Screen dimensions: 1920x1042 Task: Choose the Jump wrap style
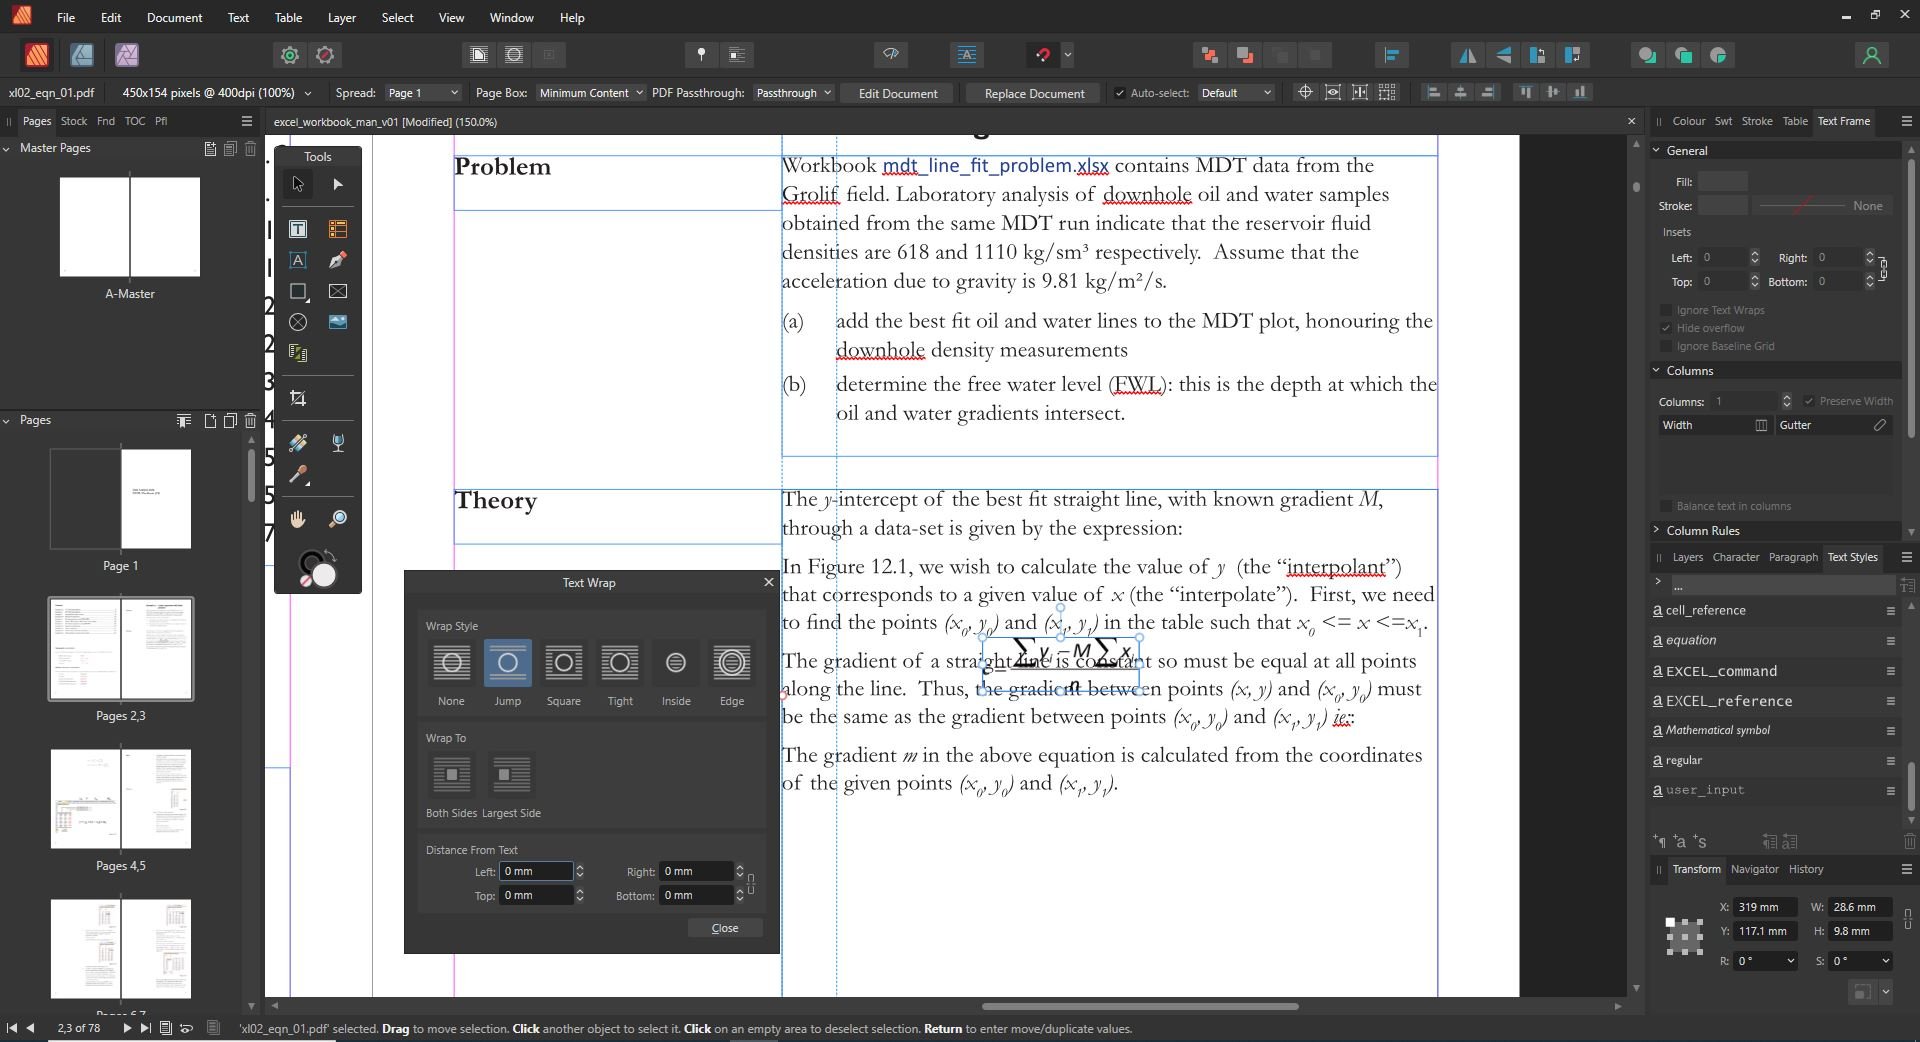point(507,663)
